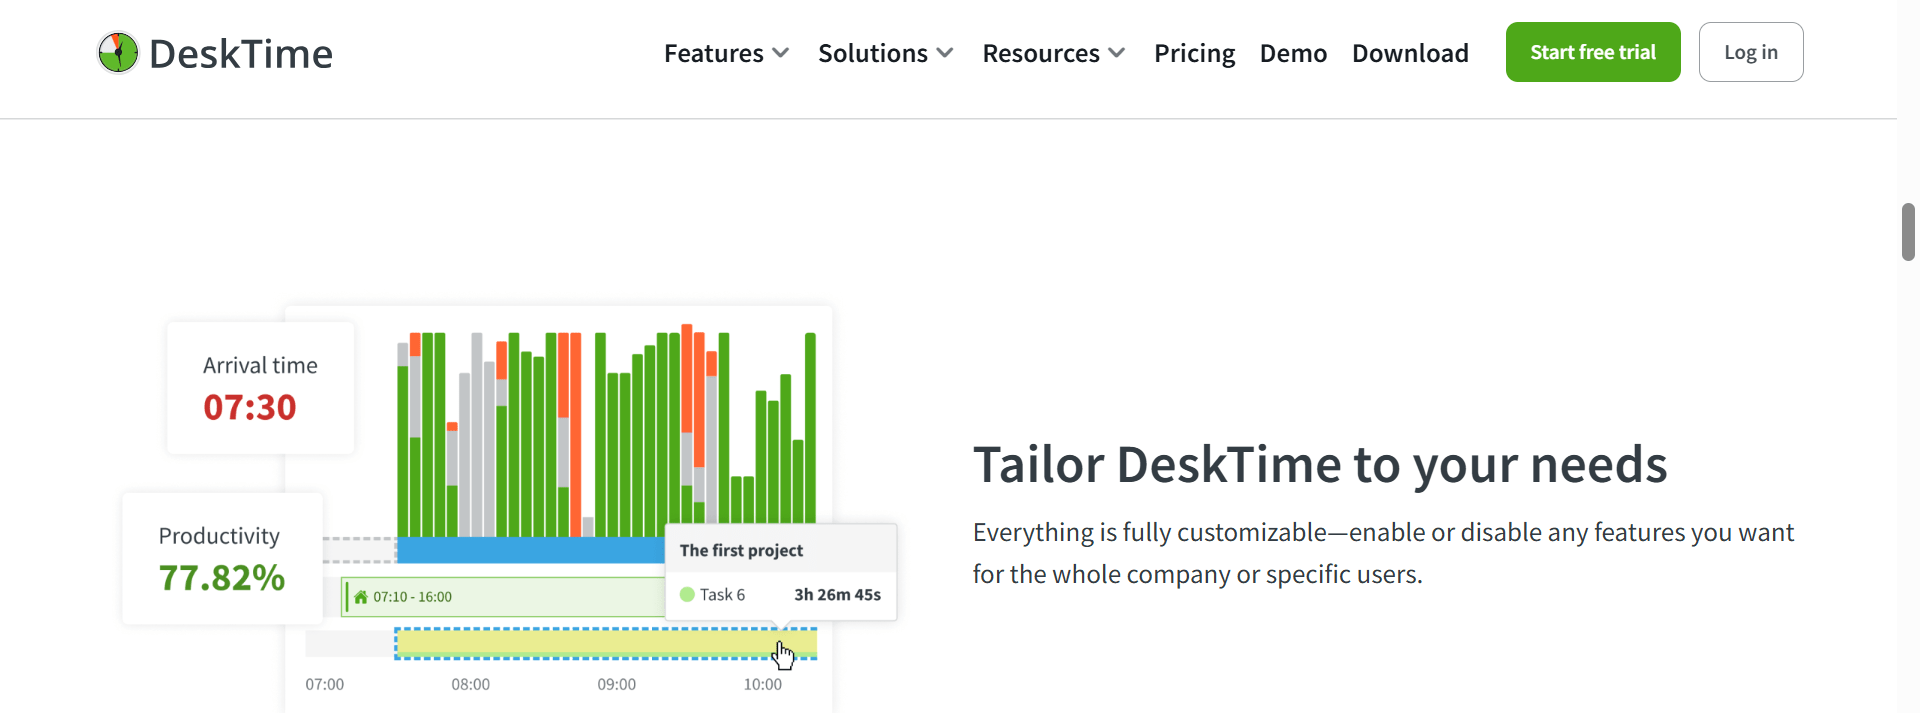This screenshot has height=713, width=1920.
Task: Click the 10:00 time axis label
Action: pyautogui.click(x=763, y=685)
